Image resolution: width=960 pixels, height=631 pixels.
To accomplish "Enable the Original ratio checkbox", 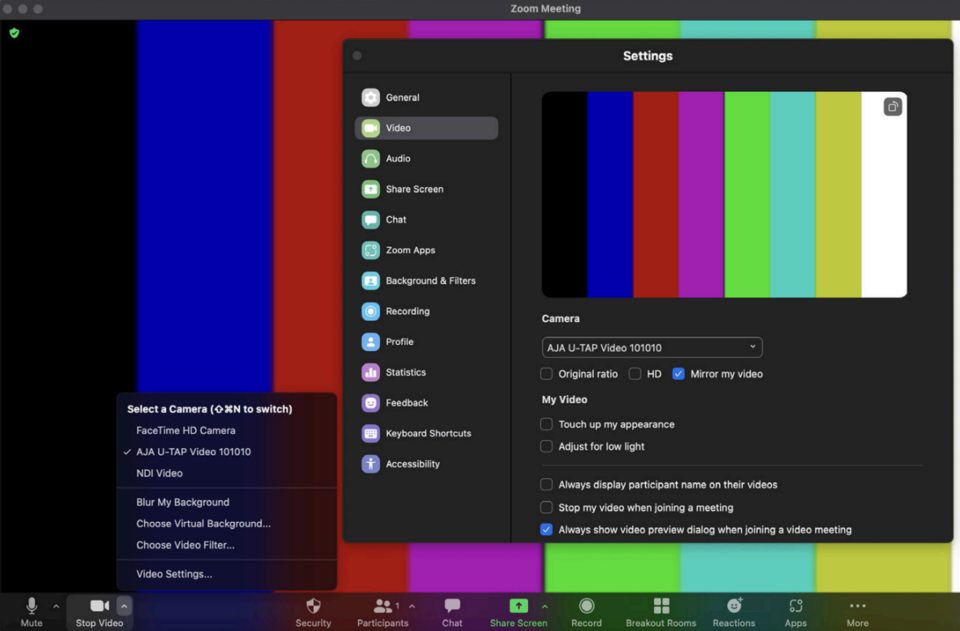I will point(547,374).
